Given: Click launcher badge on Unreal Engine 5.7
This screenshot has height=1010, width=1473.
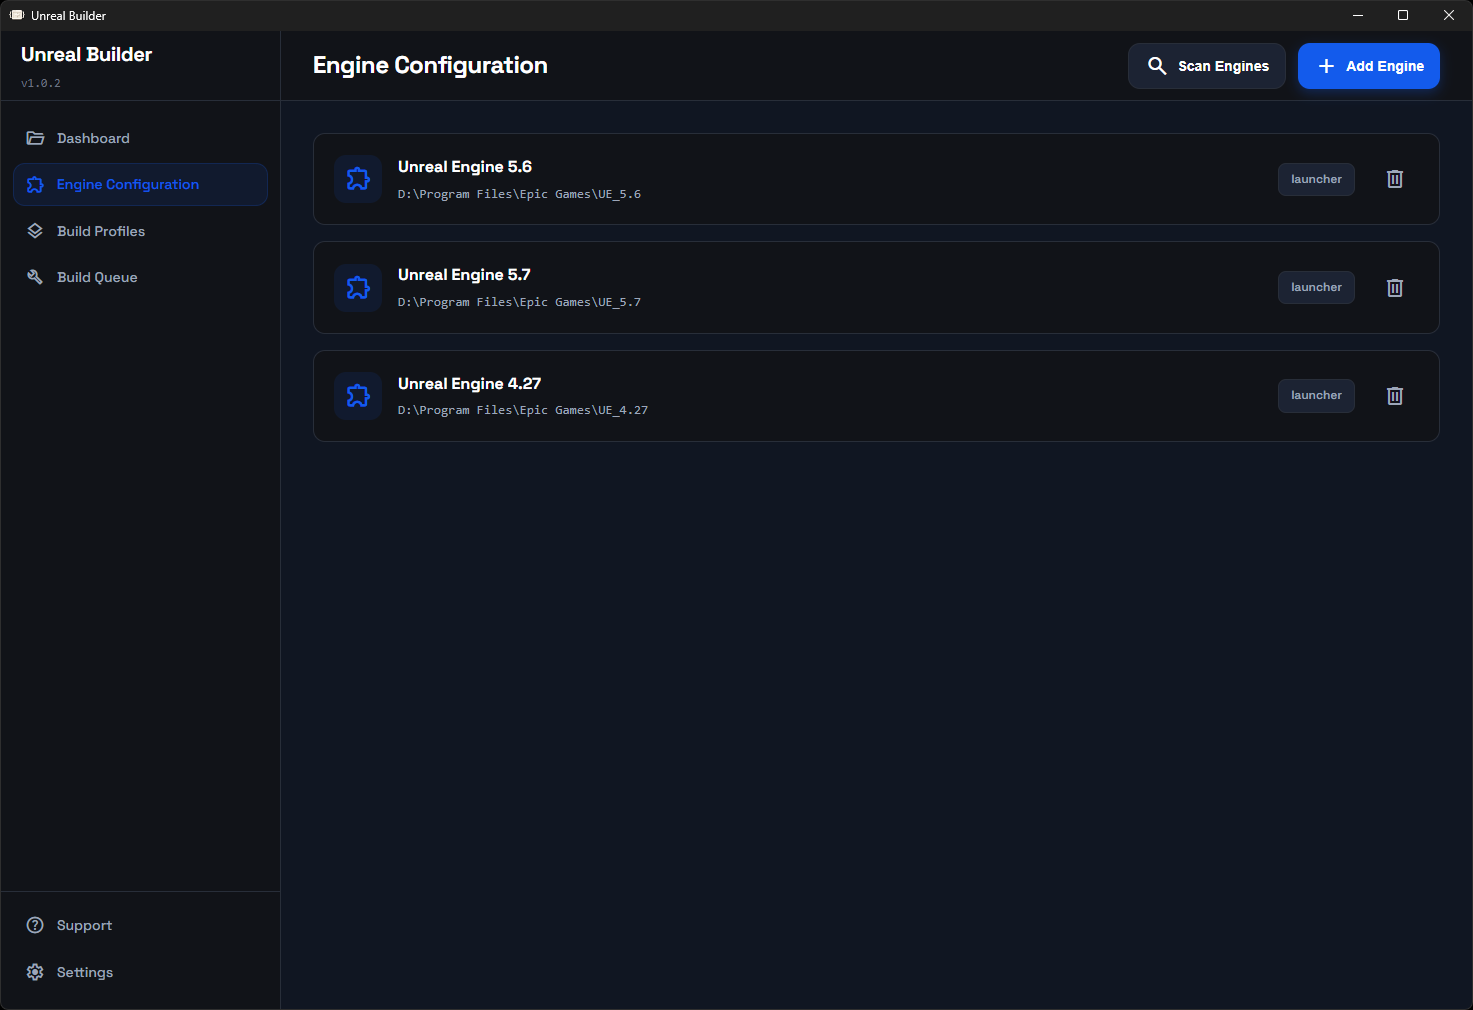Looking at the screenshot, I should [1316, 287].
